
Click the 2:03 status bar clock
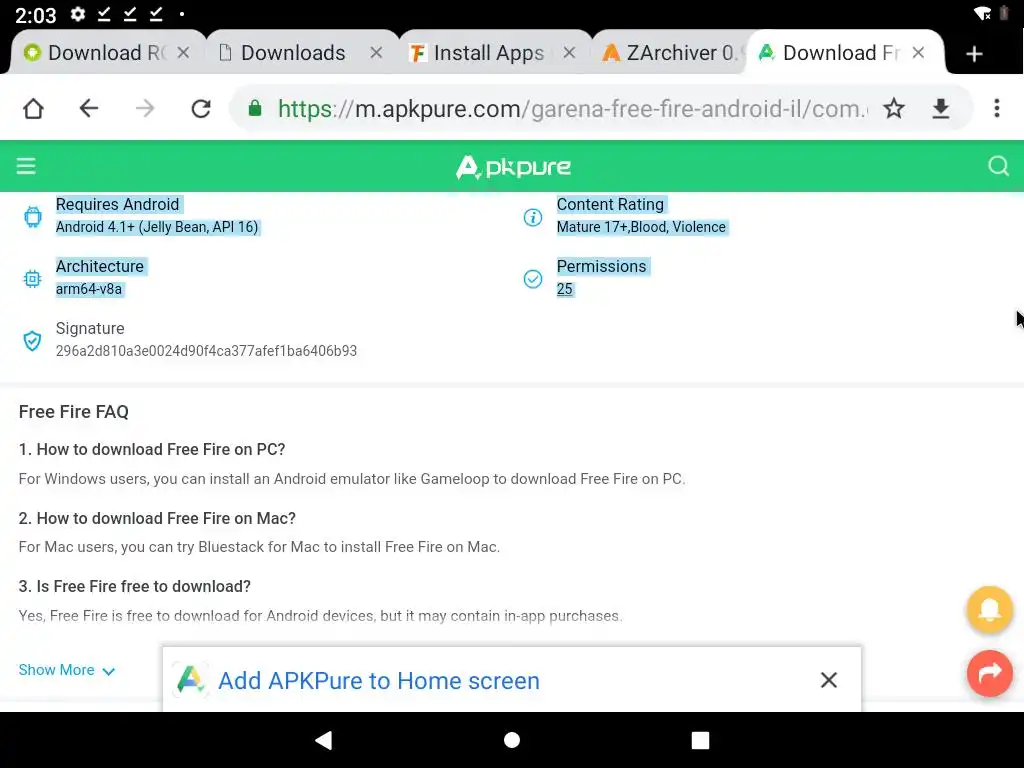[x=35, y=14]
